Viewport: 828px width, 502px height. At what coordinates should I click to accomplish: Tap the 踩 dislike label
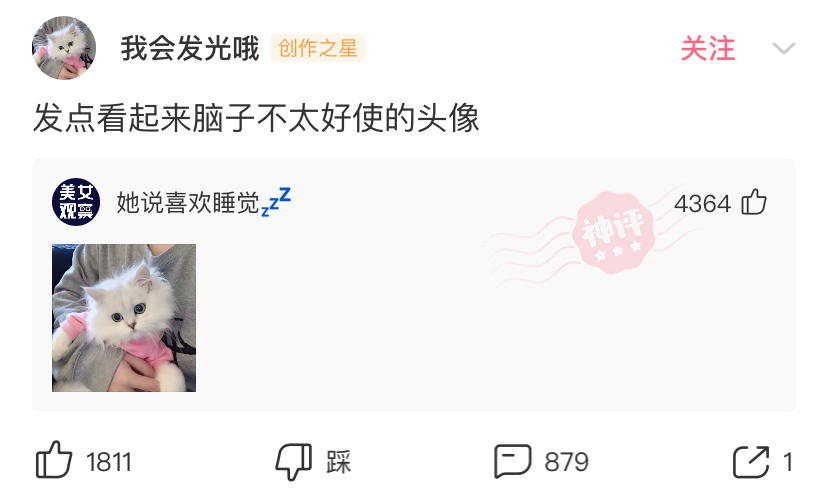(x=338, y=462)
